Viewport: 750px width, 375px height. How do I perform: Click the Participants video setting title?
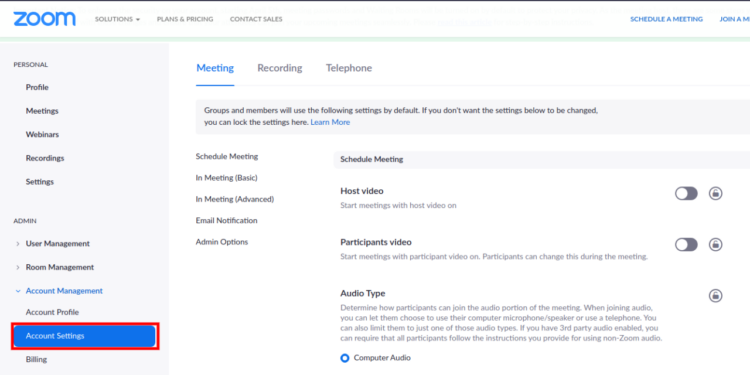pos(376,242)
